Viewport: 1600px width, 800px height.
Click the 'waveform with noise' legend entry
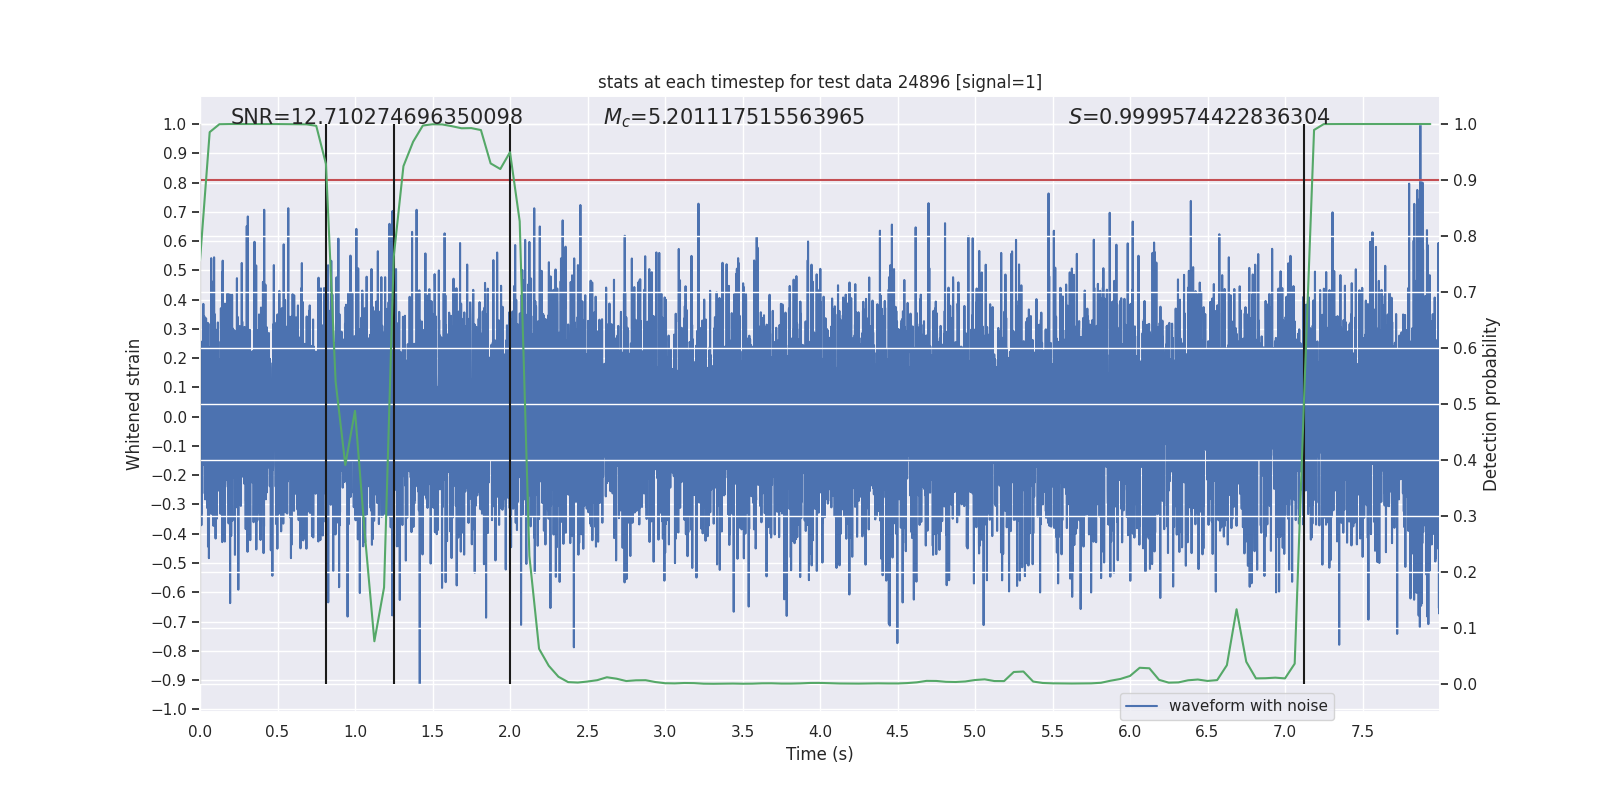point(1248,706)
